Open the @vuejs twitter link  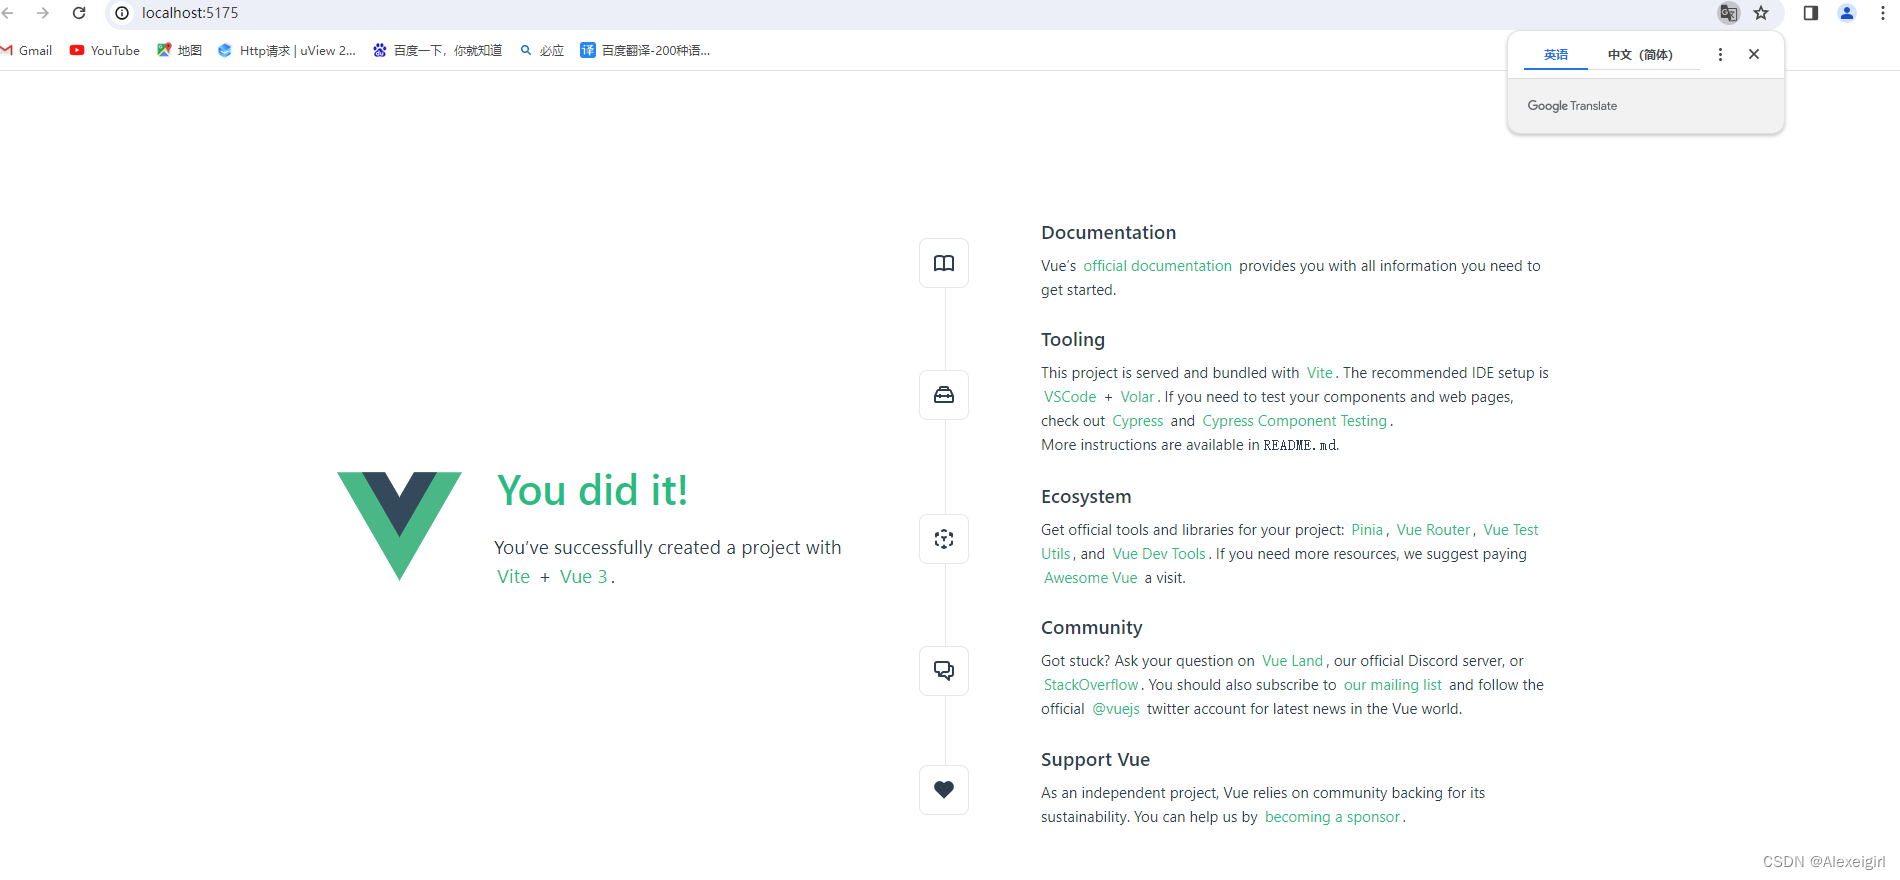tap(1116, 709)
